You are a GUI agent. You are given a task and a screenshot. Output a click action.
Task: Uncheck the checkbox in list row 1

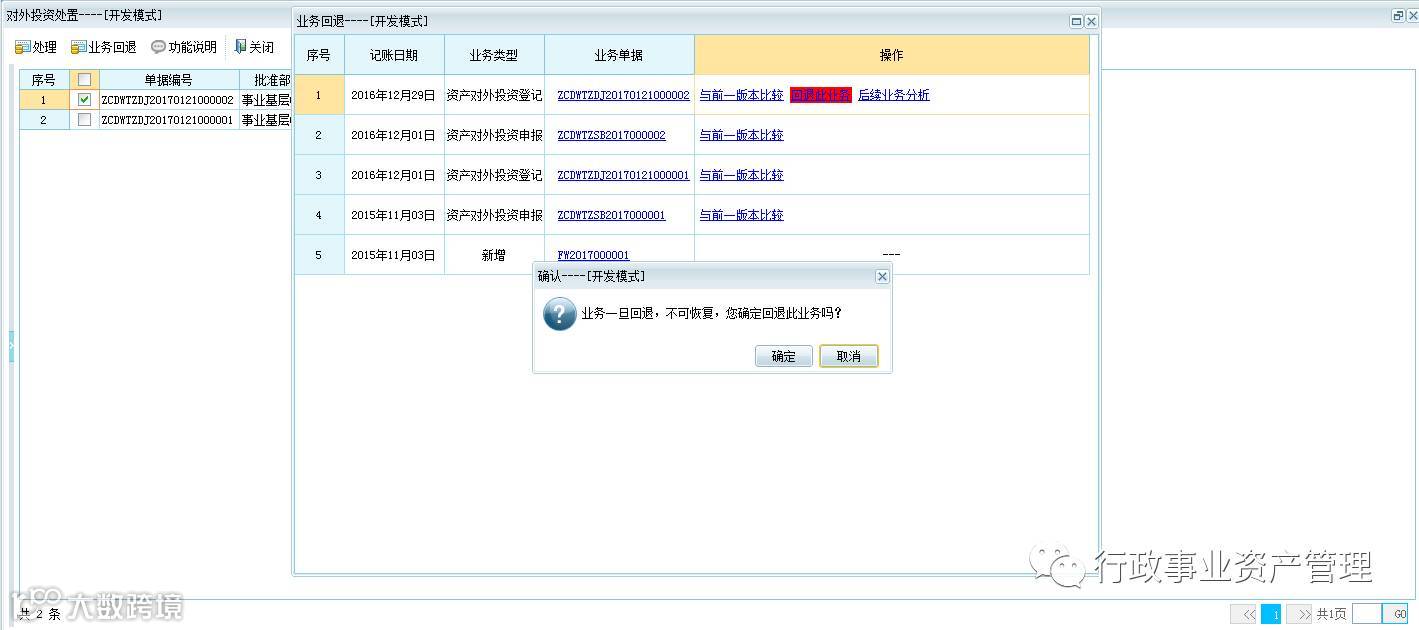pyautogui.click(x=84, y=100)
